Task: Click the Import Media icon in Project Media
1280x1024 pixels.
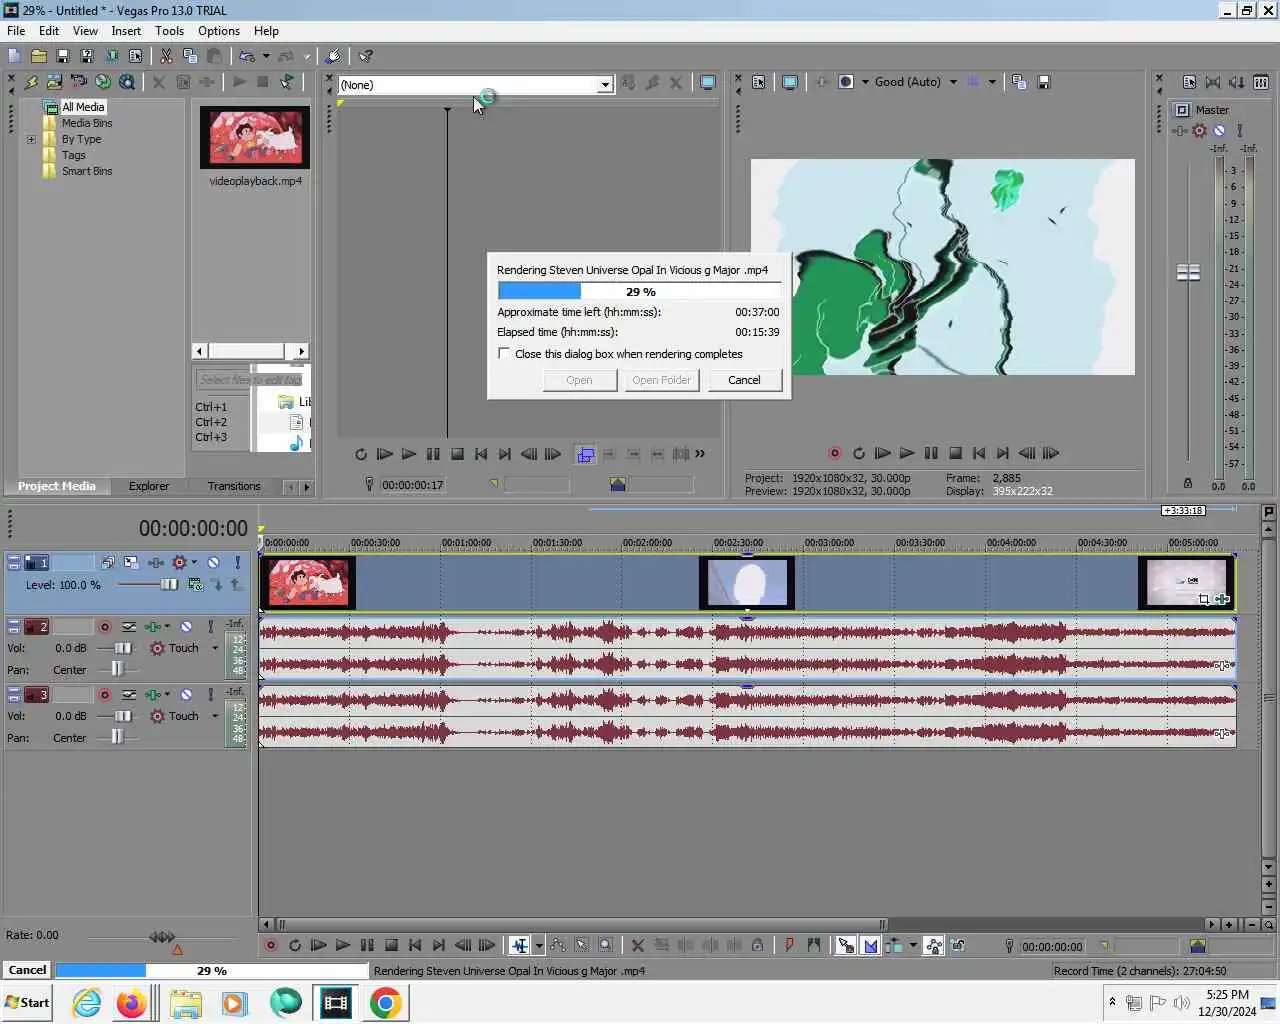Action: tap(54, 82)
